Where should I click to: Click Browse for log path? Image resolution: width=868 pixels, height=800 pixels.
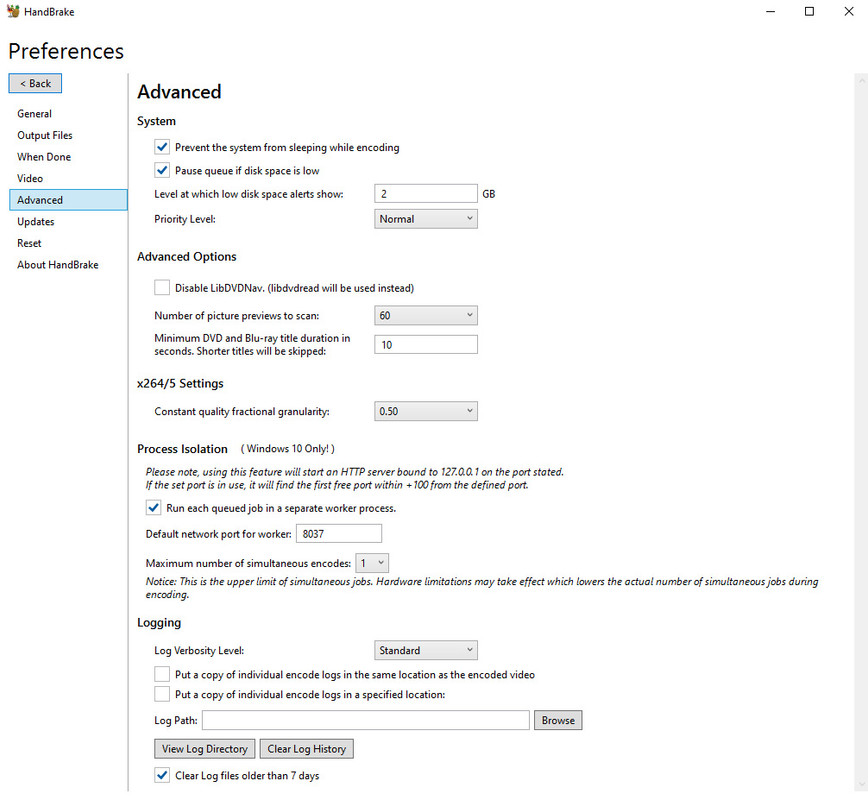pyautogui.click(x=558, y=720)
